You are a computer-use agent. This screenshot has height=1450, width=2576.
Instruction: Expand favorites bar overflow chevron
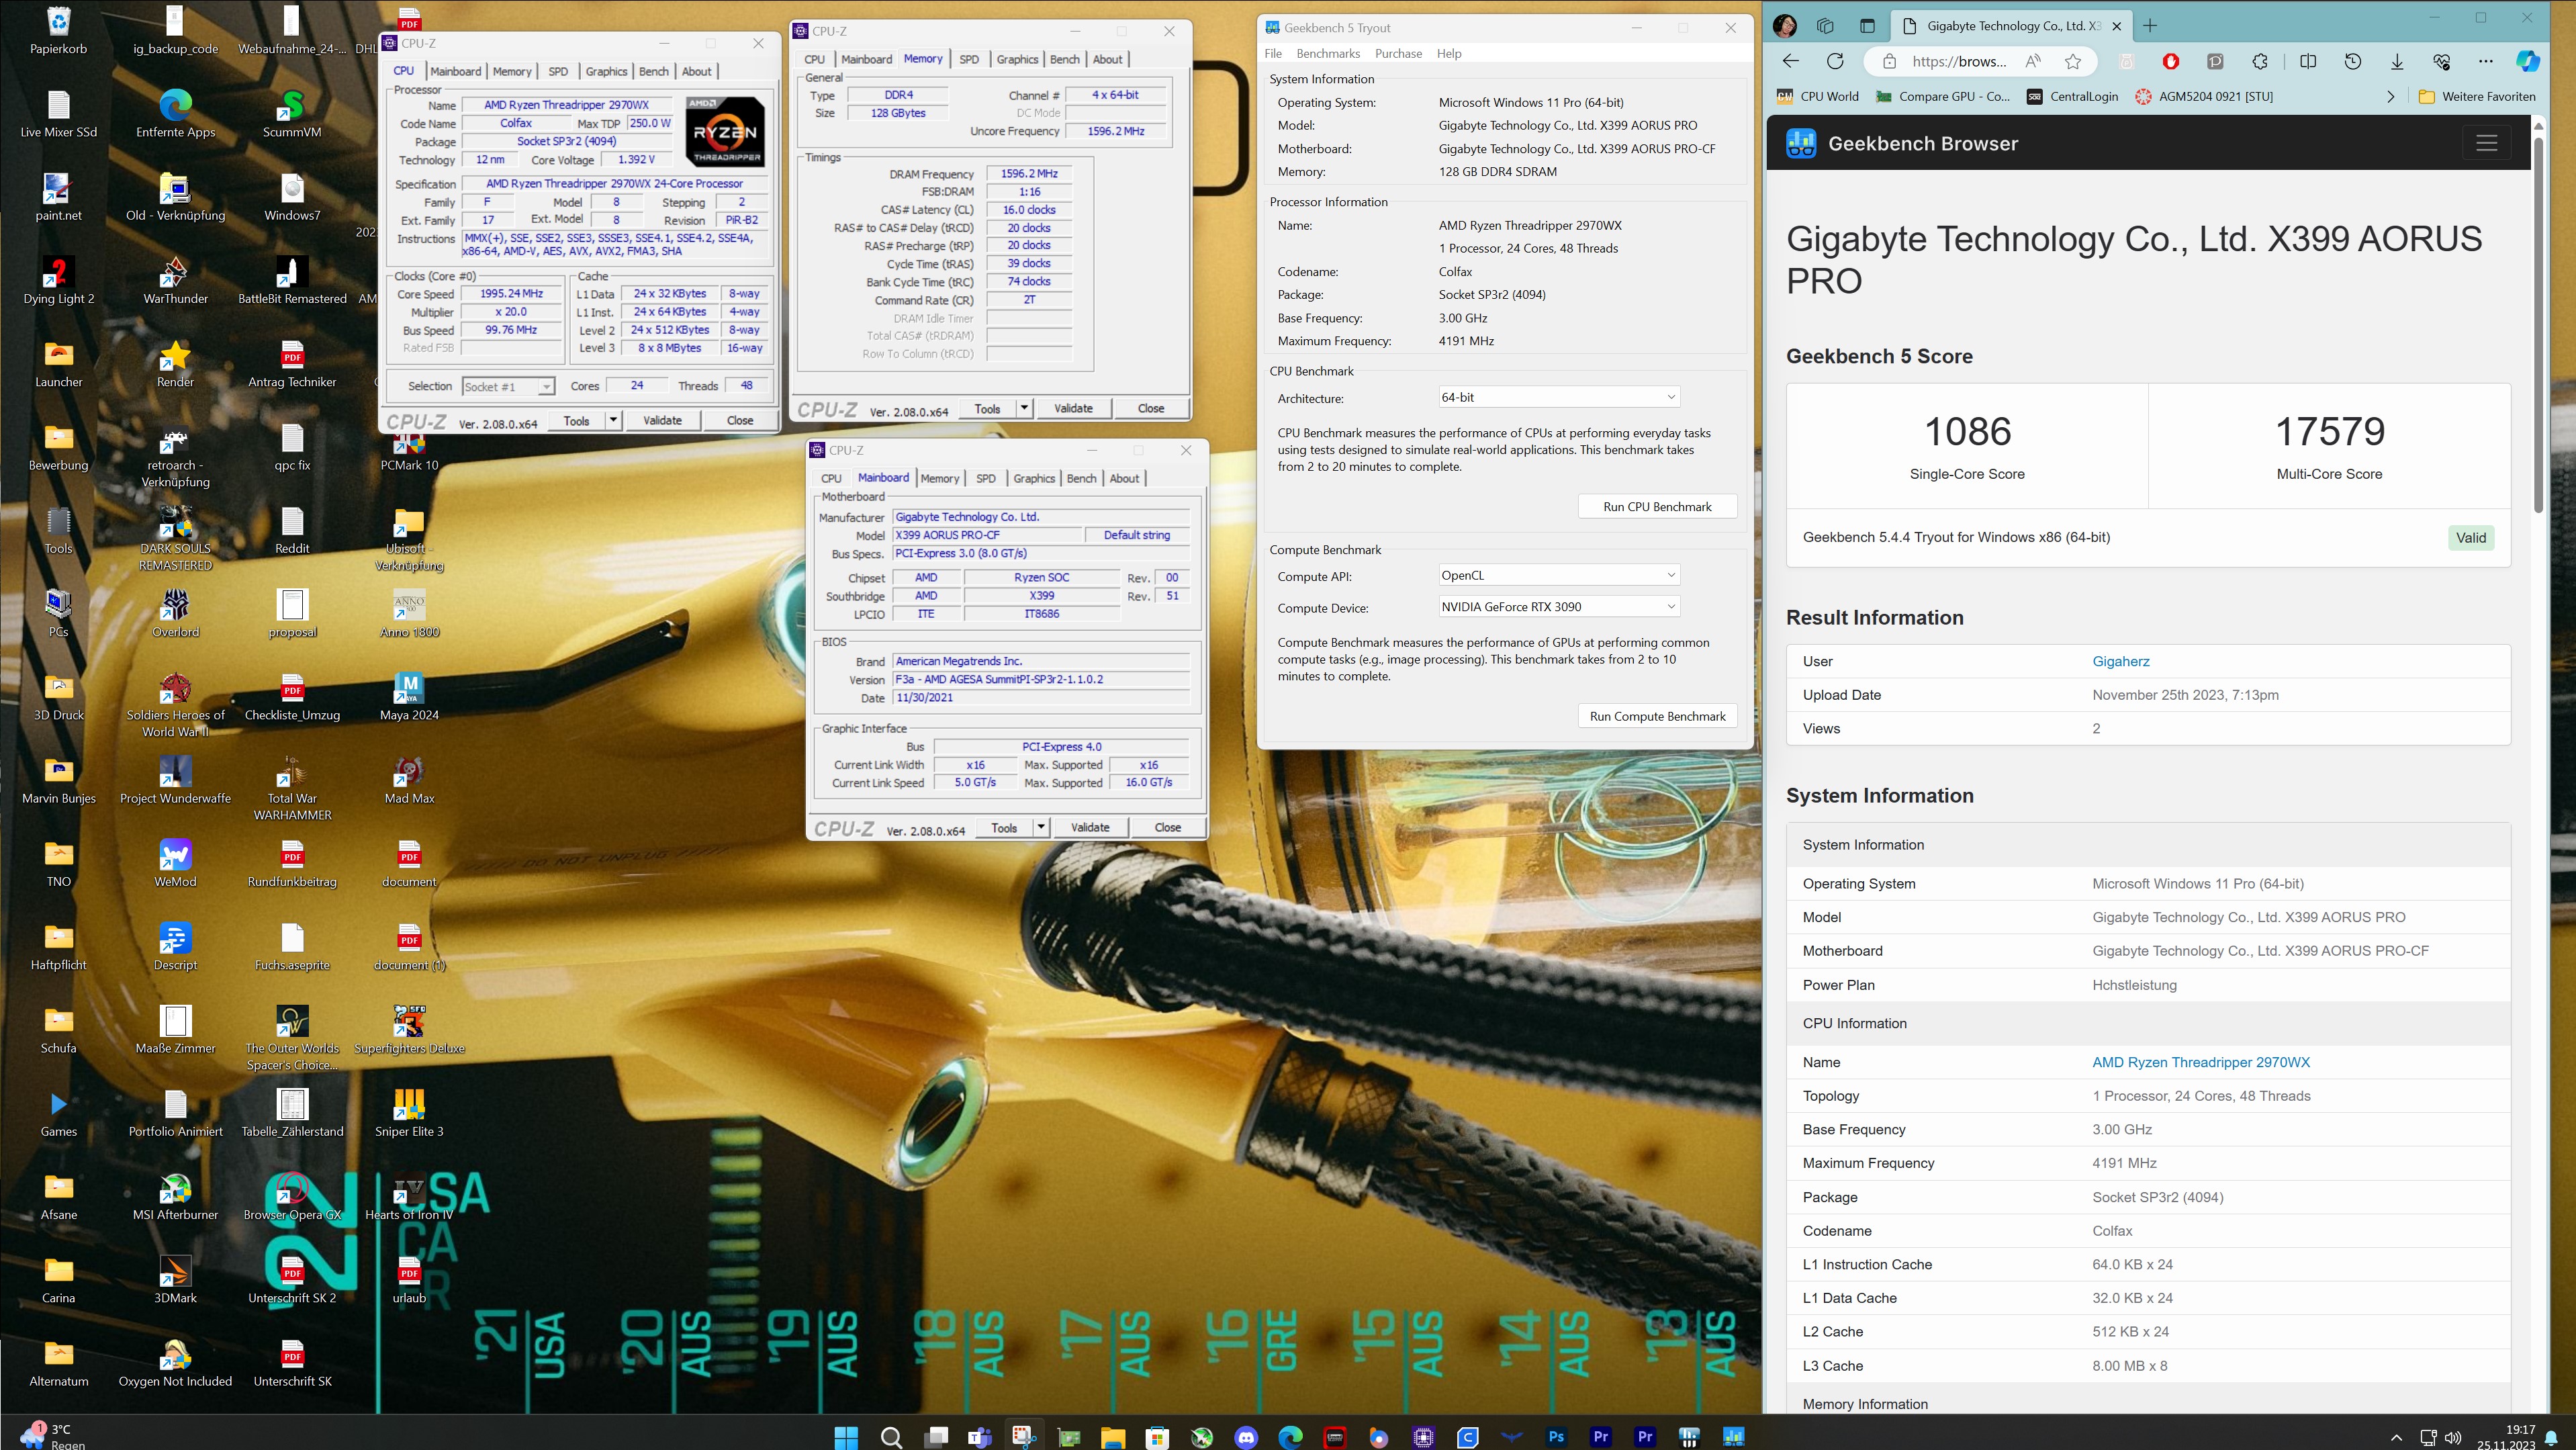2391,96
